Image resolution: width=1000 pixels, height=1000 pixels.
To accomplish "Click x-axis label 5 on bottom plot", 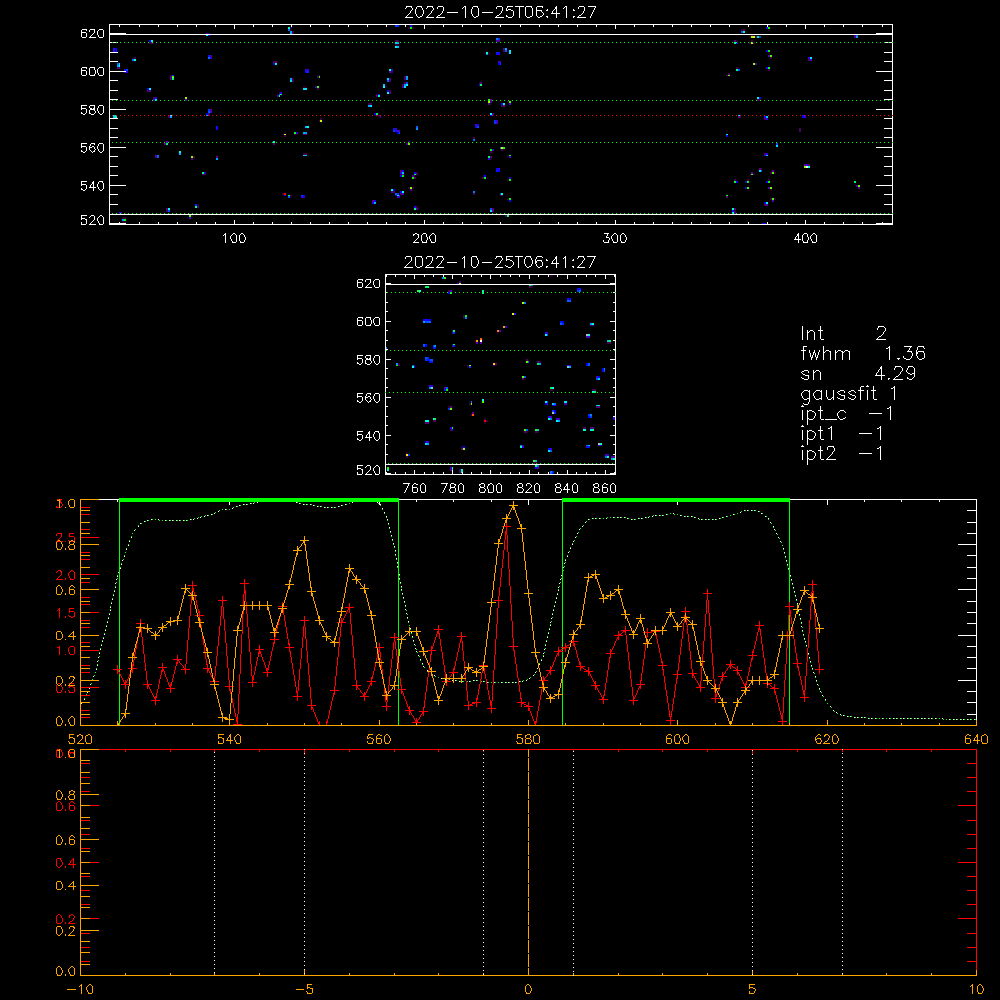I will [x=753, y=989].
